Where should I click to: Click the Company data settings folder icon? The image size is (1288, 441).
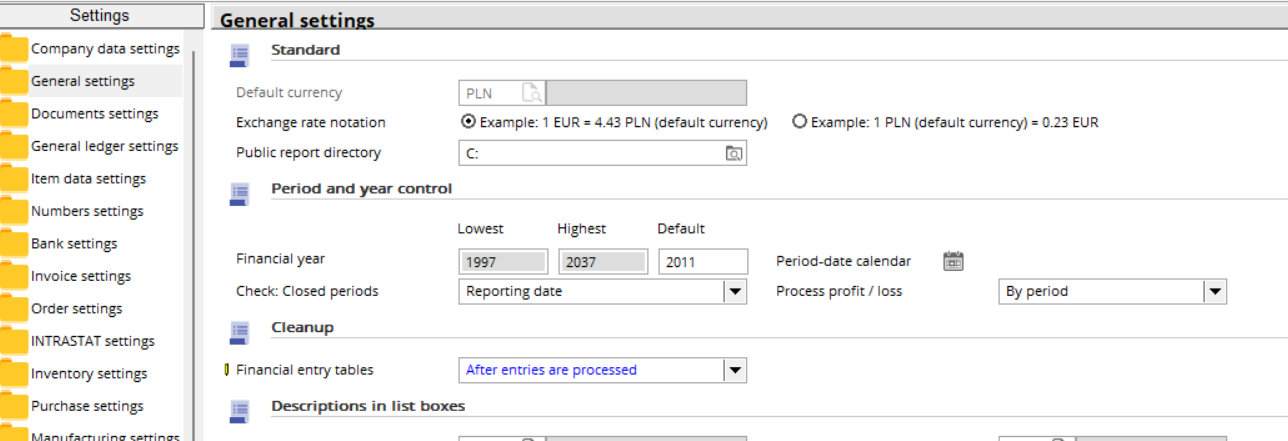14,49
